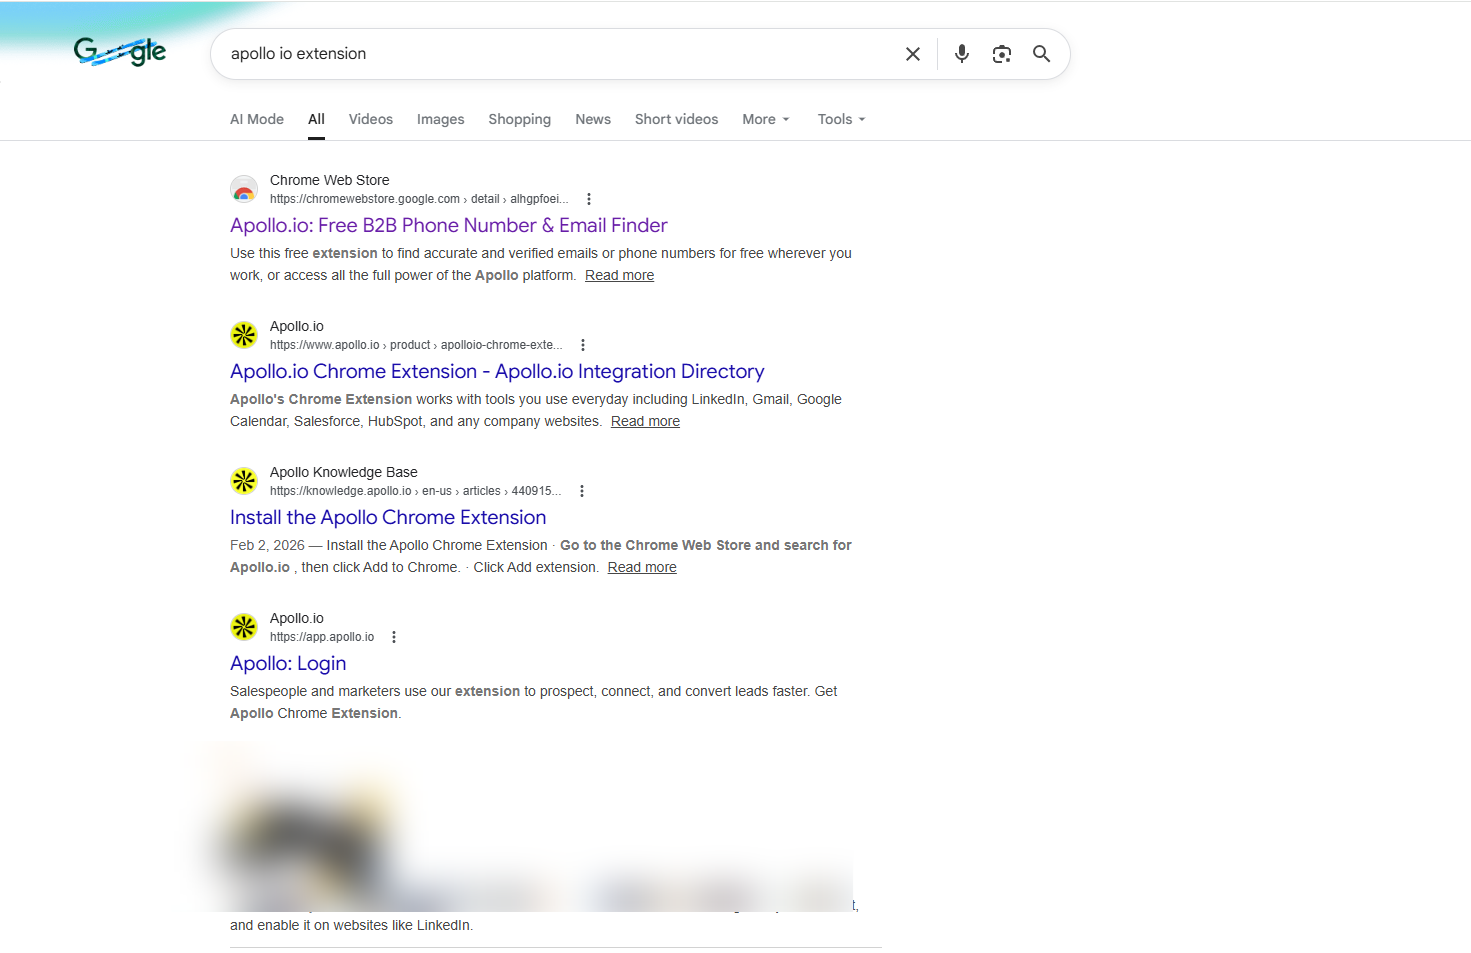The height and width of the screenshot is (953, 1471).
Task: Select the All results tab
Action: [316, 119]
